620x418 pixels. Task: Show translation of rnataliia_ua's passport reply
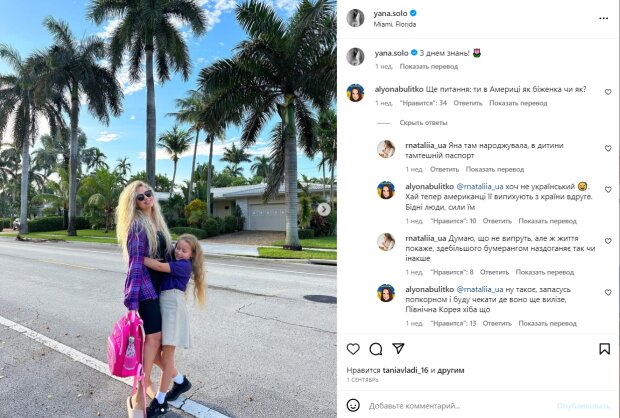click(495, 169)
